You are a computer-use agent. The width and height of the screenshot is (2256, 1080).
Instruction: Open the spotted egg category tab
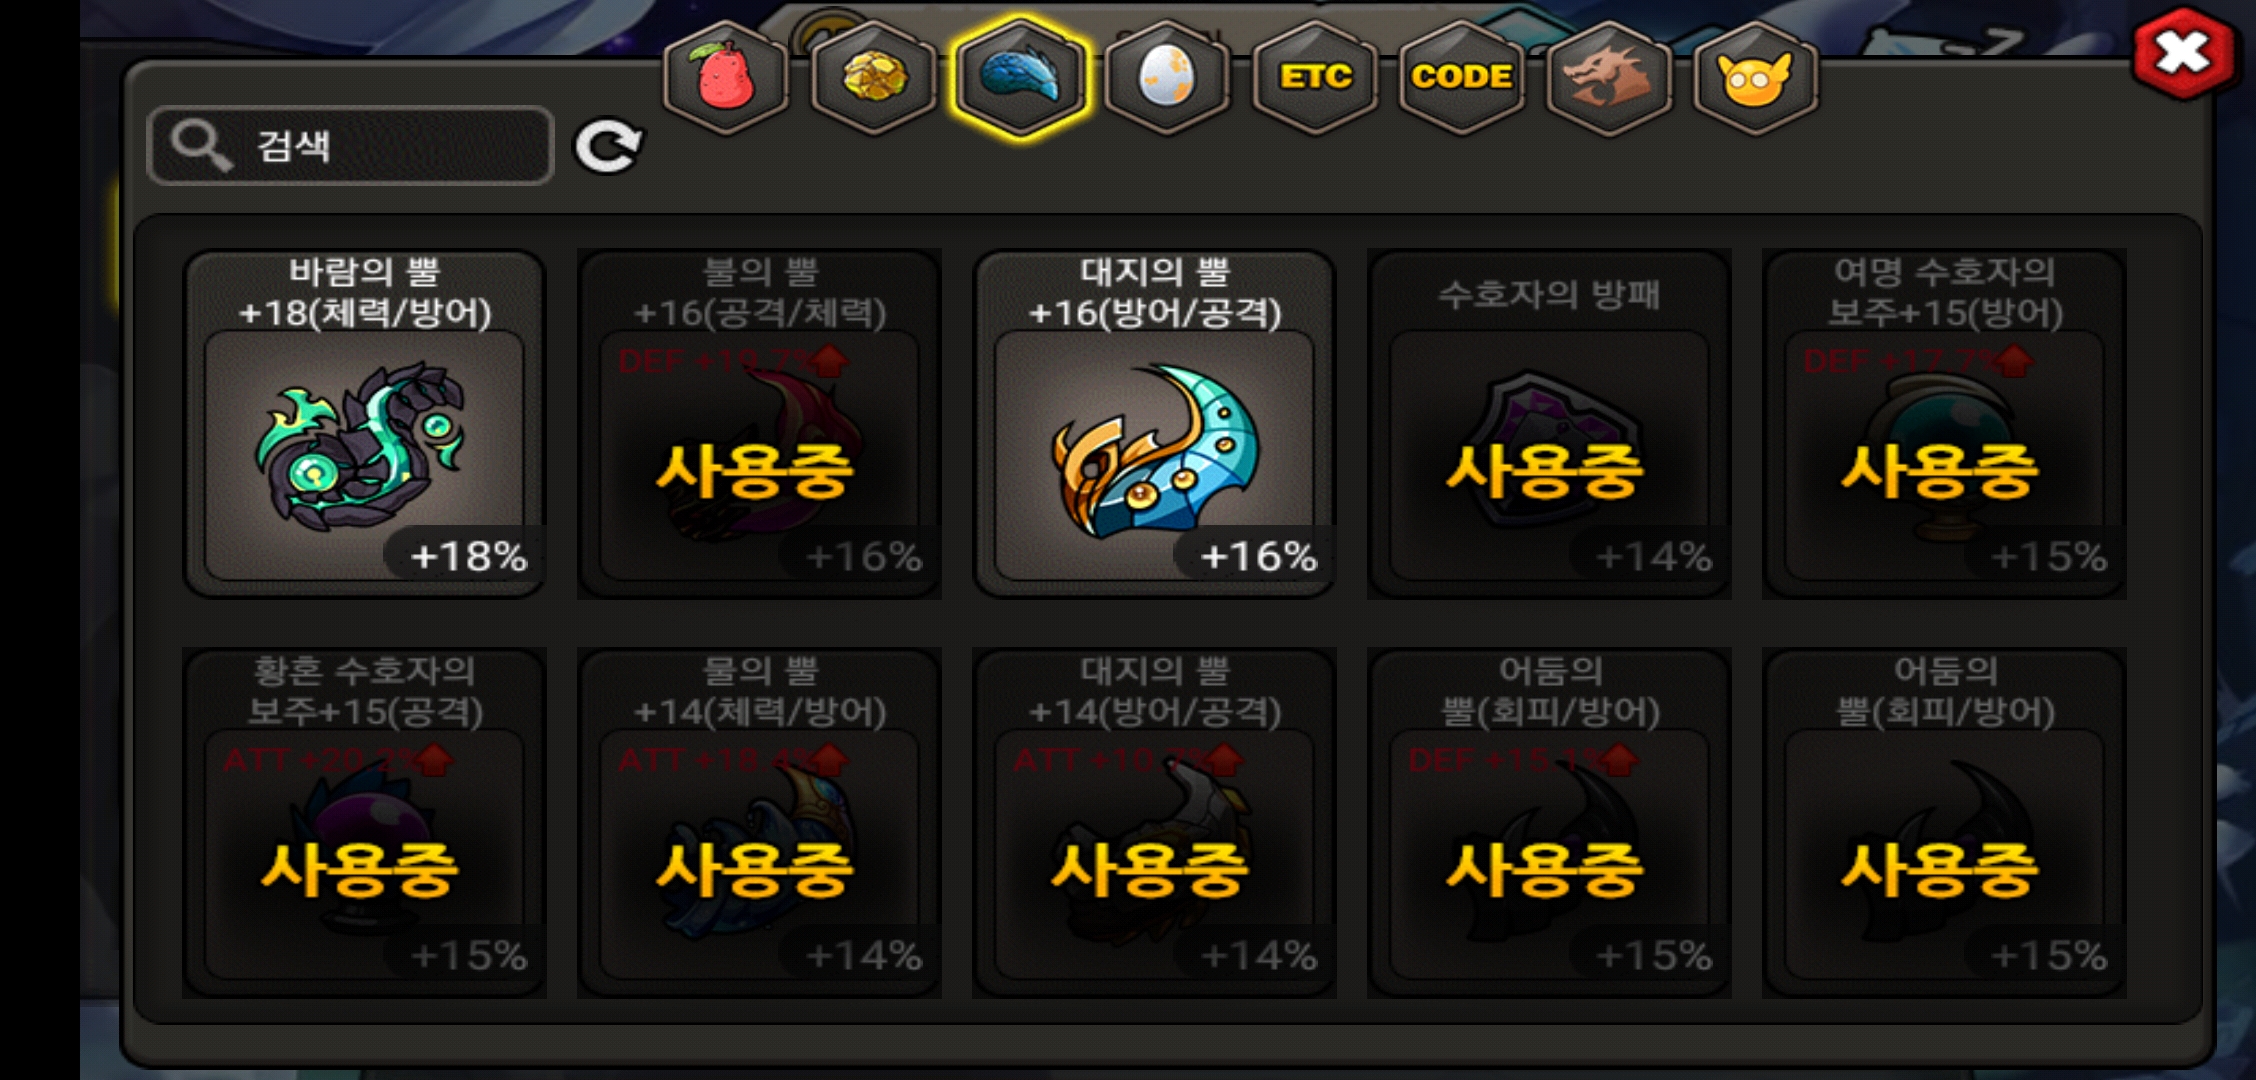pos(1166,78)
